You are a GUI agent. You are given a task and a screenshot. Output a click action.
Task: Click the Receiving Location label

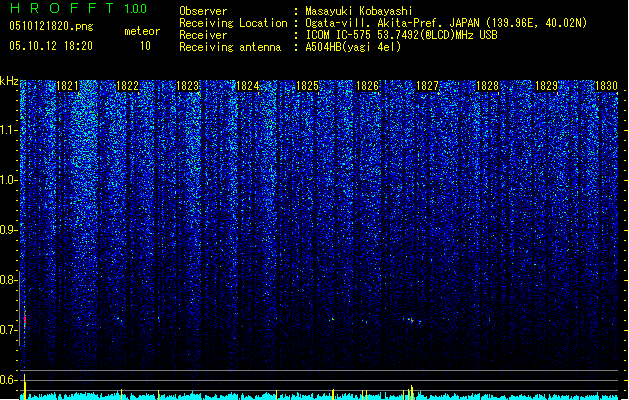tap(233, 23)
